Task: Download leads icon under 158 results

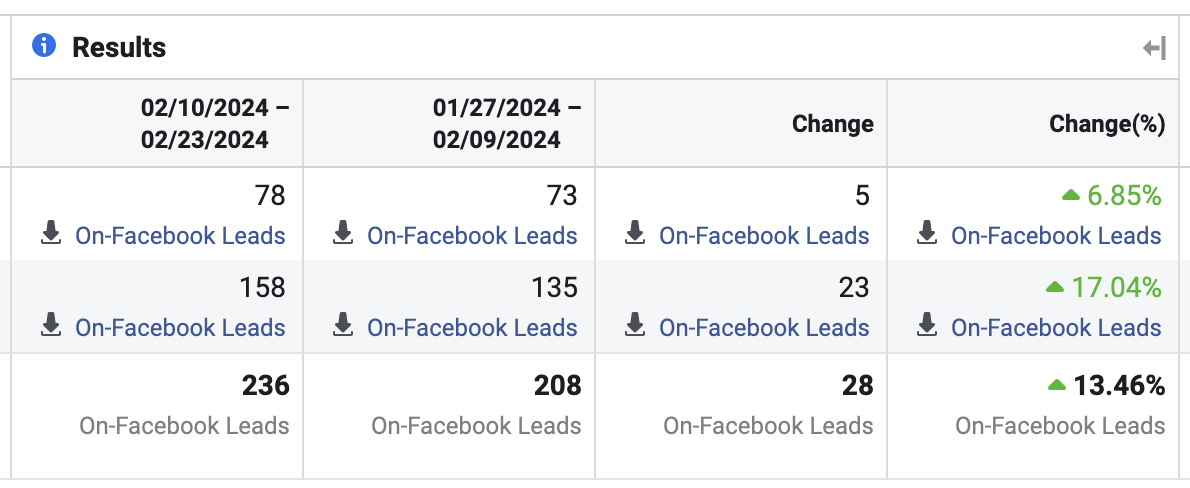Action: (x=51, y=326)
